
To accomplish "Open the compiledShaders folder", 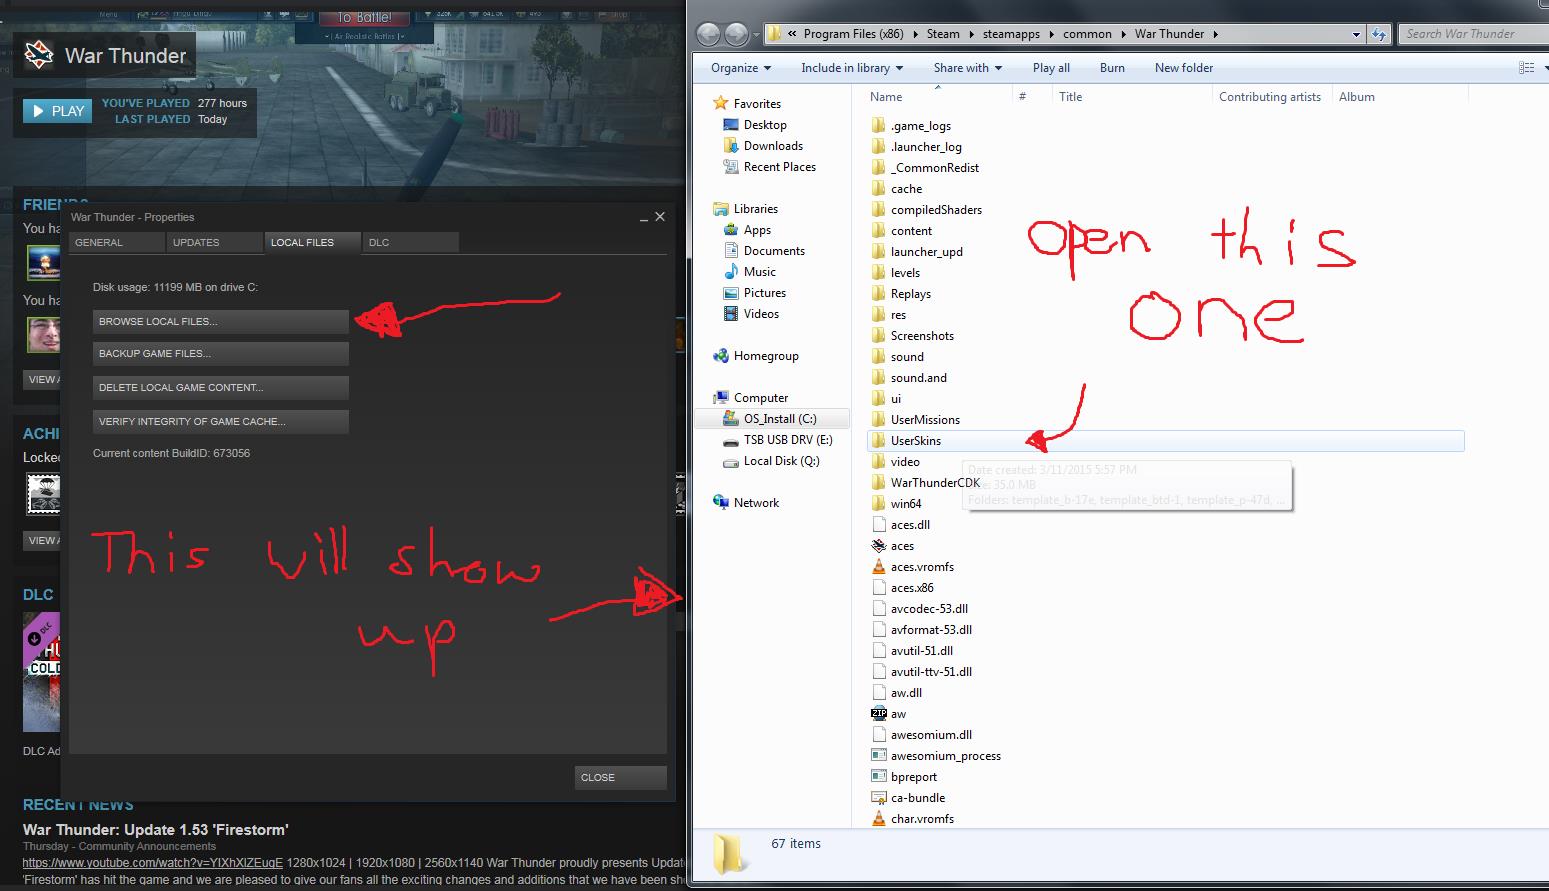I will tap(936, 210).
